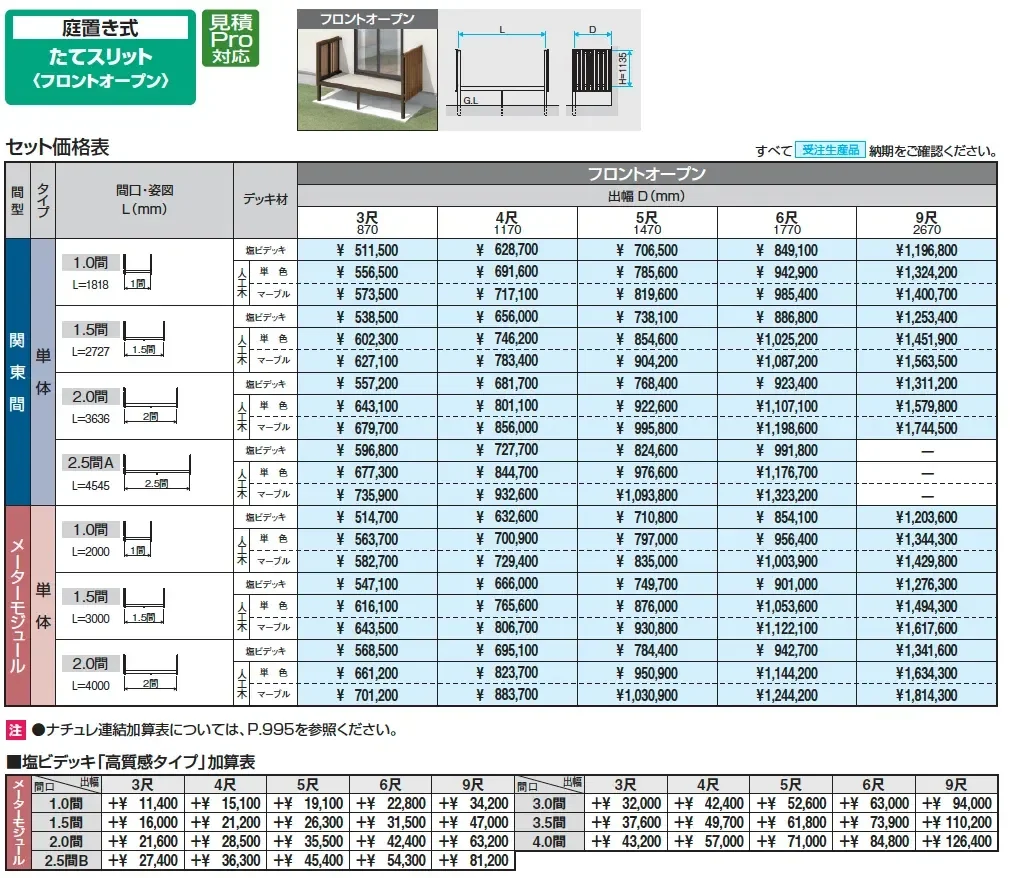The width and height of the screenshot is (1010, 878).
Task: Click the 受注生産品 blue label badge
Action: pos(830,150)
